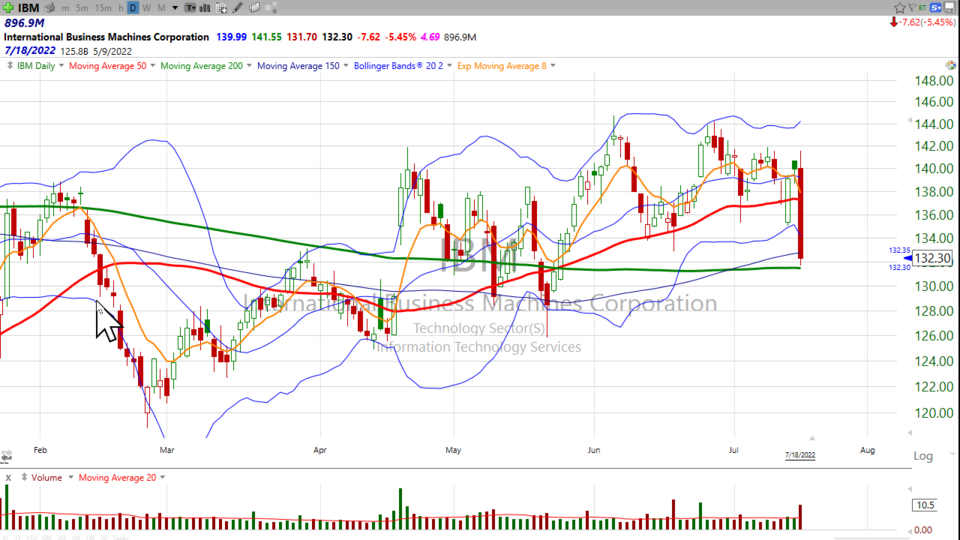Select the 15m time frame
Screen dimensions: 960x540
coord(103,8)
